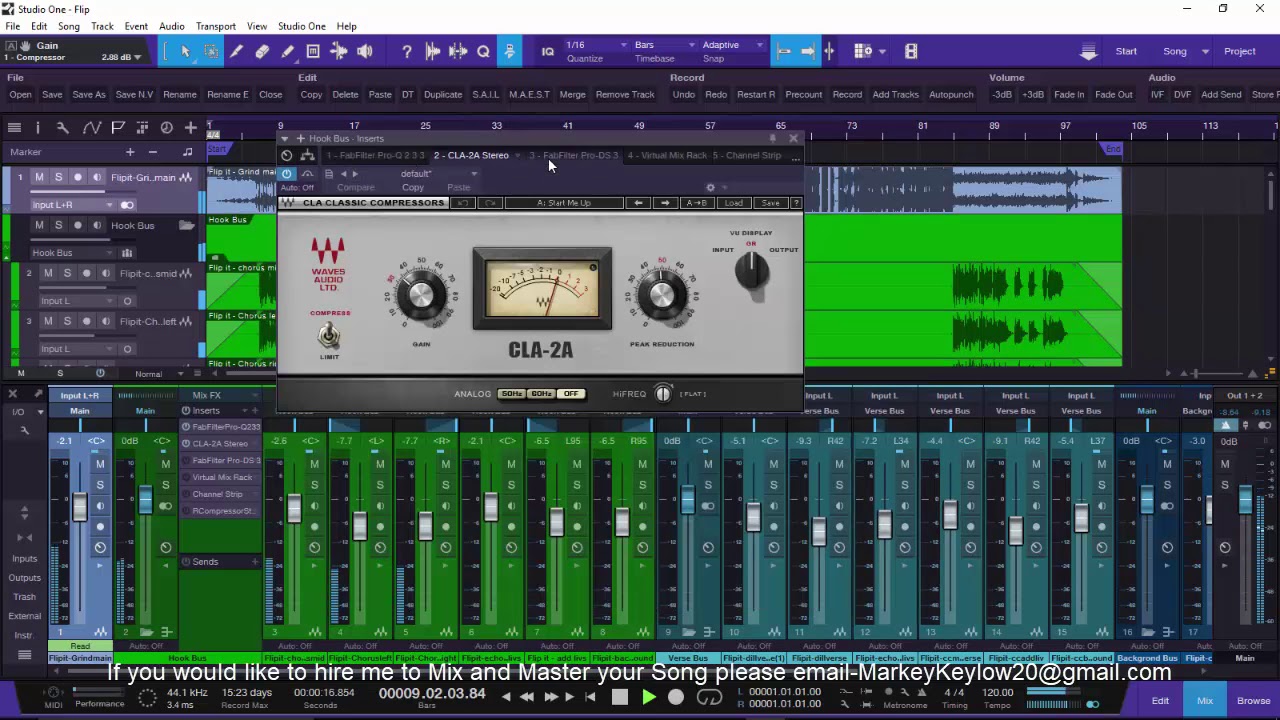This screenshot has width=1280, height=720.
Task: Mute the Flipit-Grindmain track
Action: point(39,177)
